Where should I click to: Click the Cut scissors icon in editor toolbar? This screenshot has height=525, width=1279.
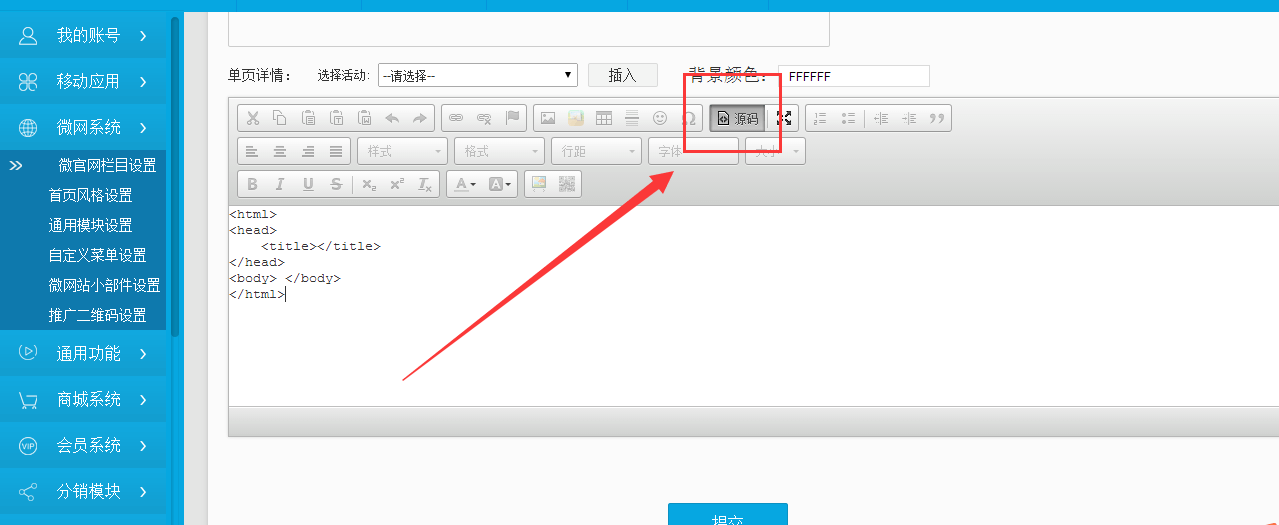click(x=253, y=118)
